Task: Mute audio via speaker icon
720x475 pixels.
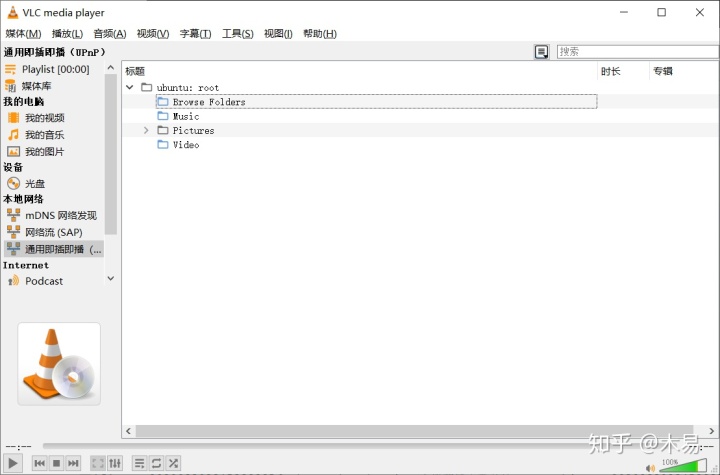Action: 651,469
